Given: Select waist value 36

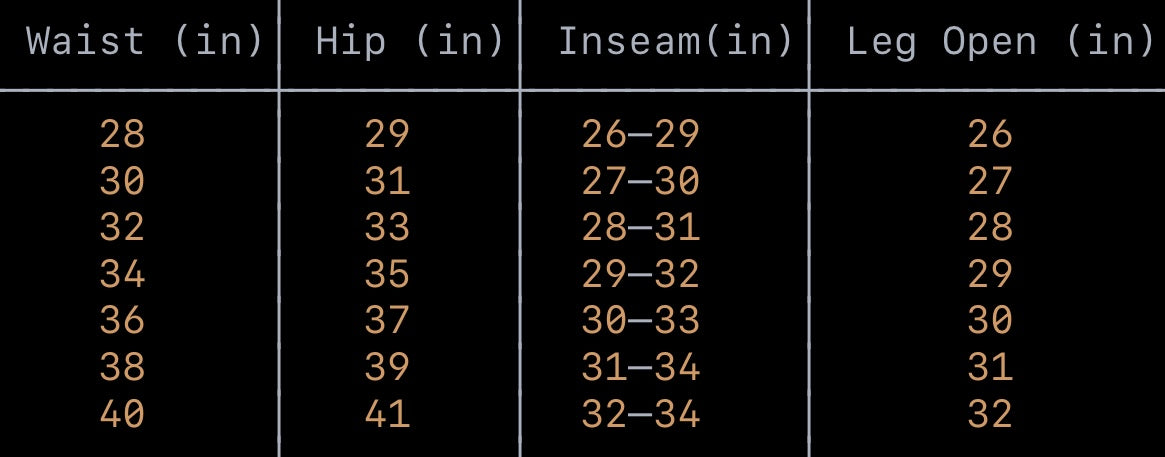Looking at the screenshot, I should tap(123, 321).
